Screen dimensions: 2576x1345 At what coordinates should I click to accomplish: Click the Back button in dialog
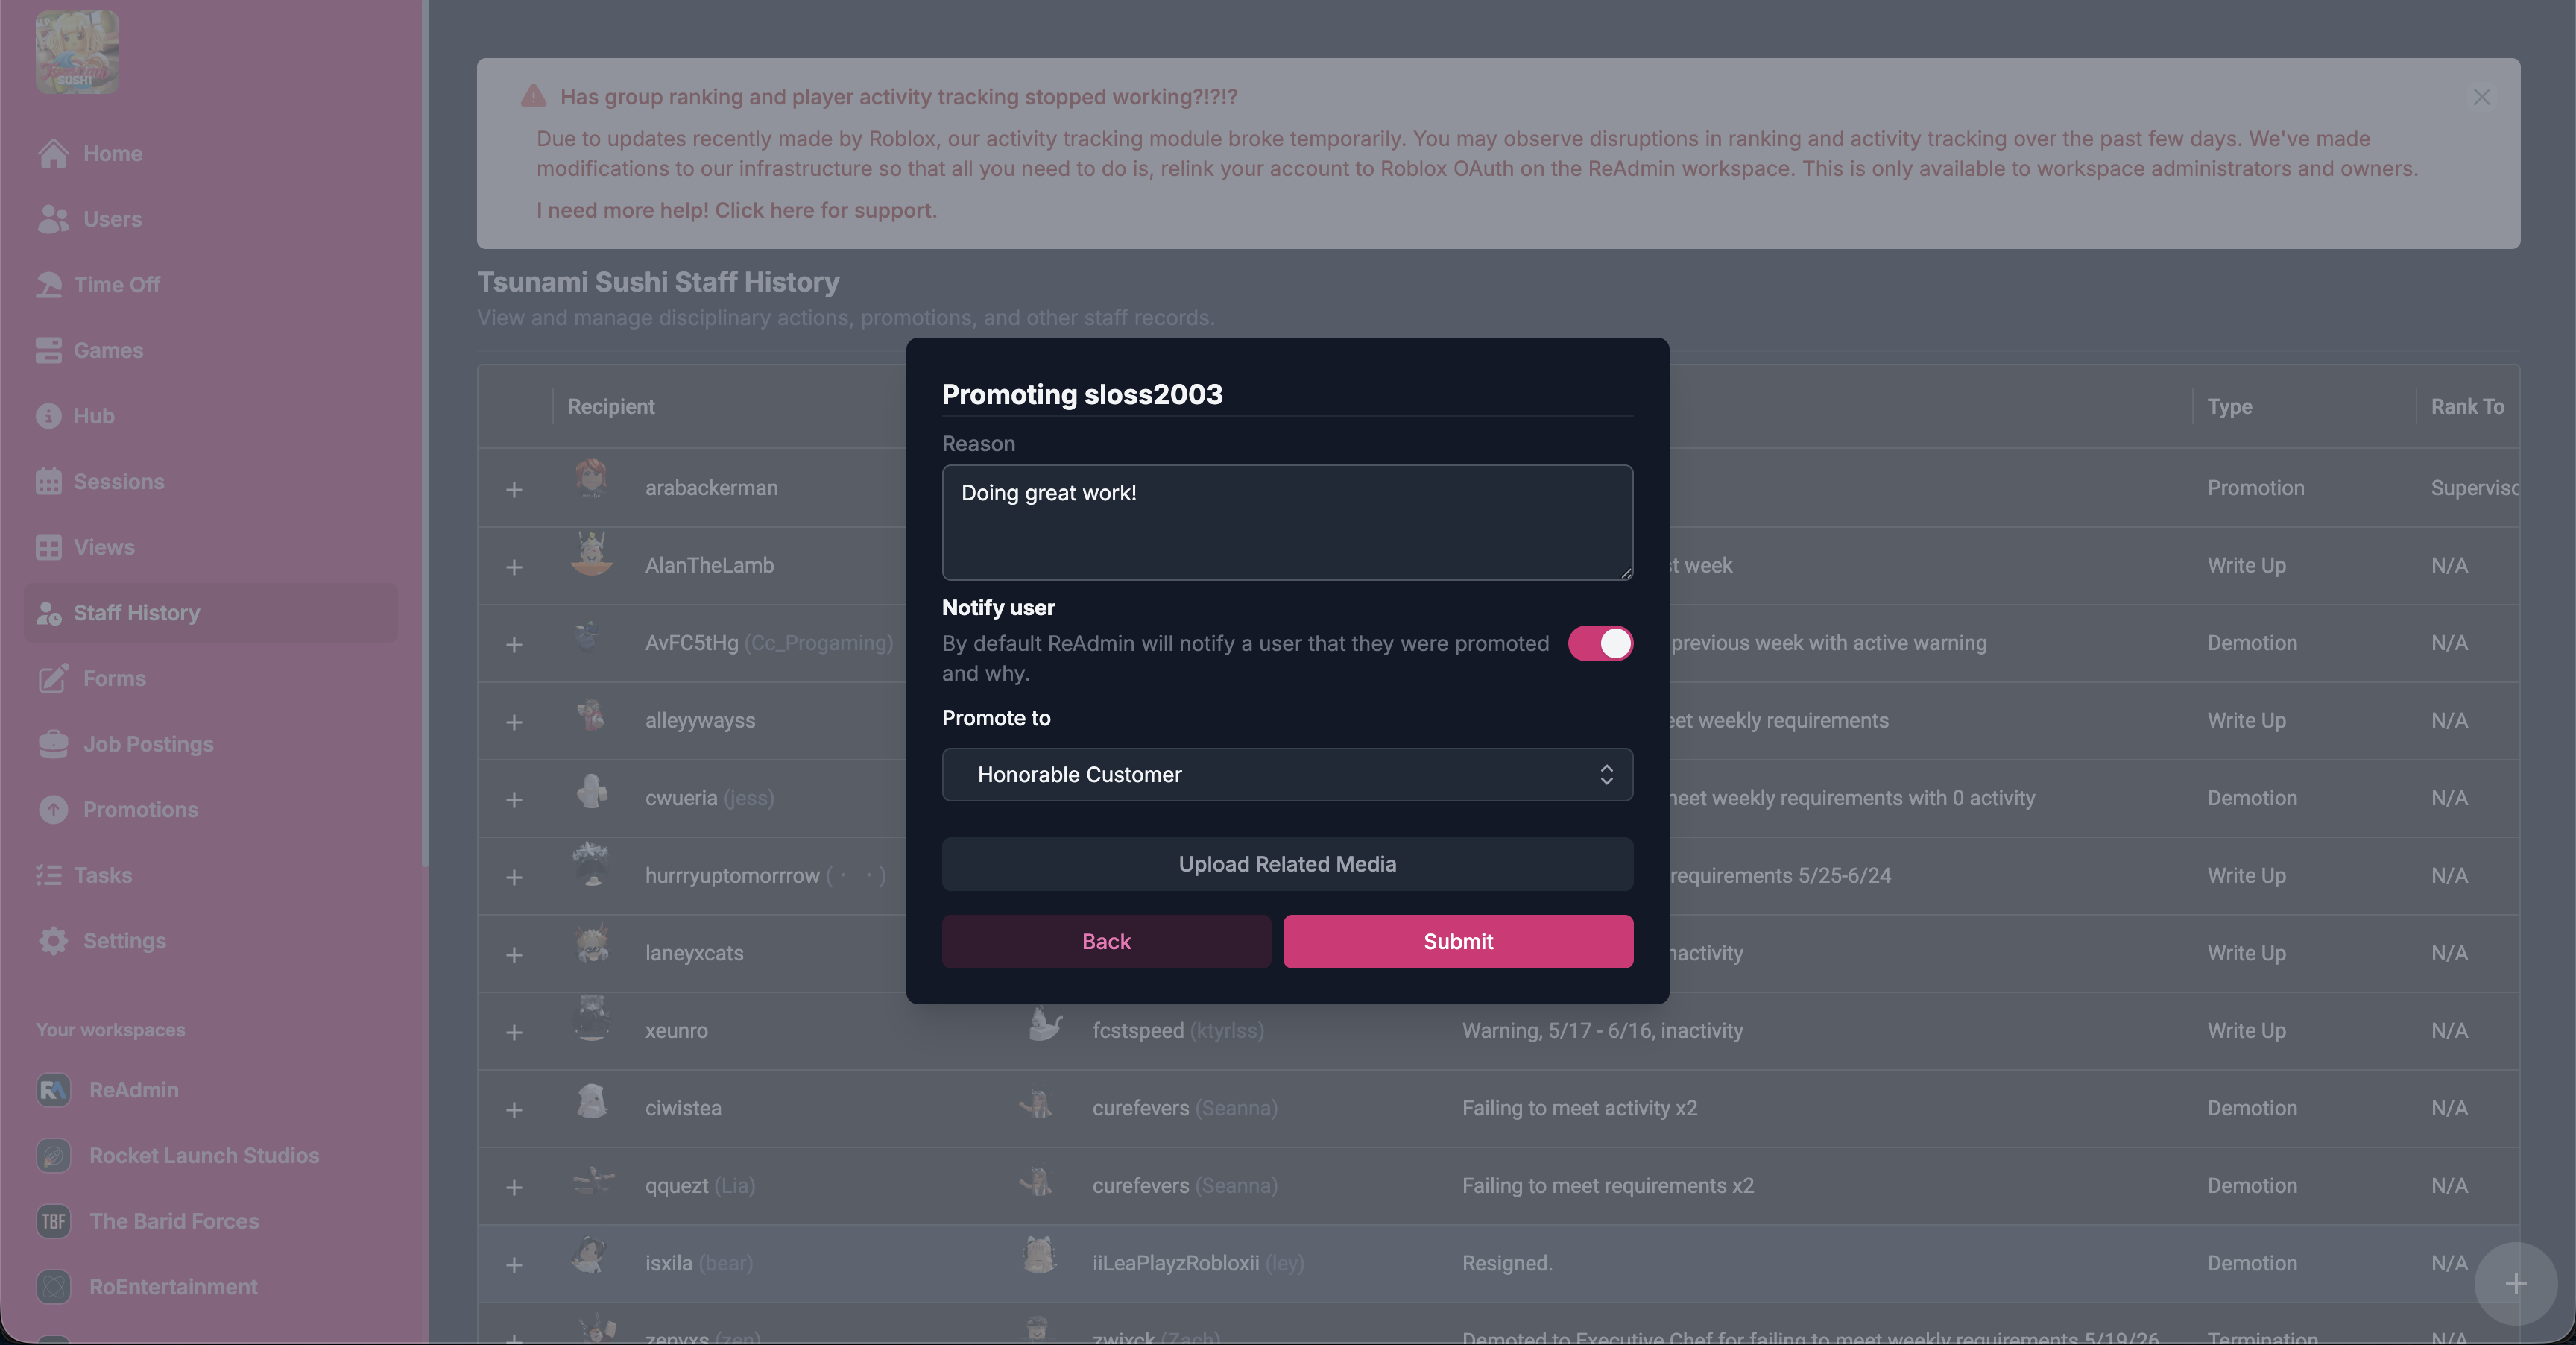(1106, 942)
